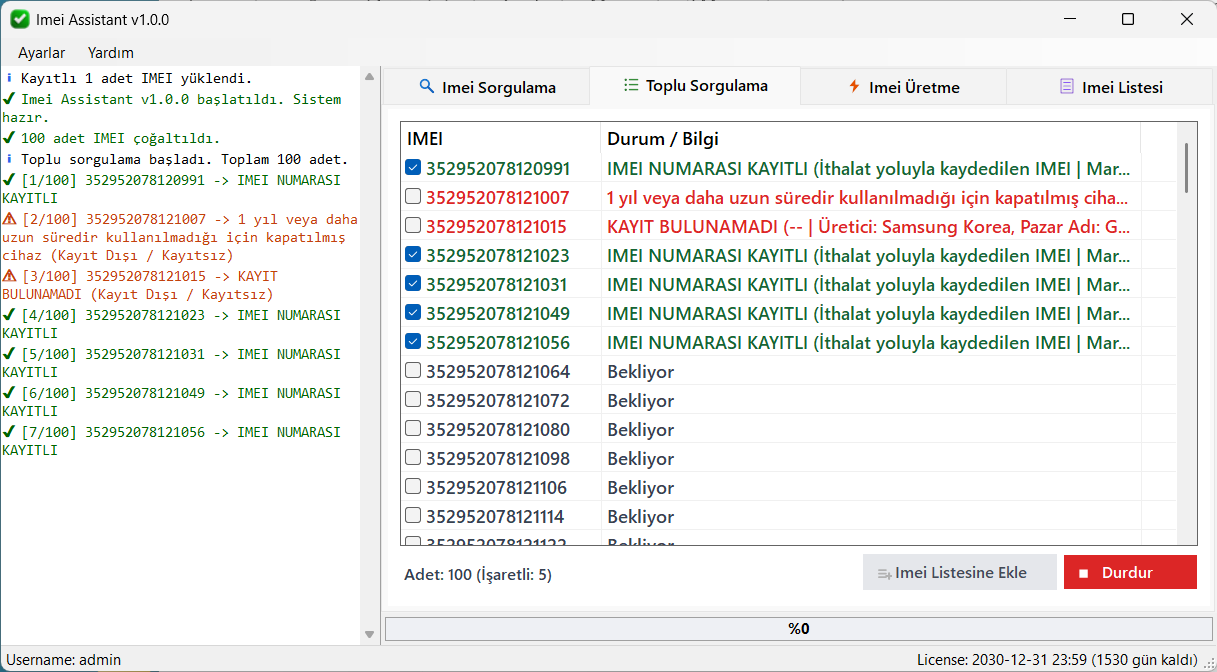Open the Ayarlar menu
The height and width of the screenshot is (672, 1217).
tap(41, 52)
